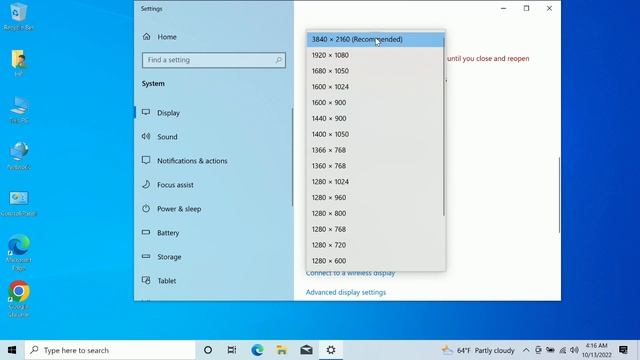
Task: Open Advanced display settings link
Action: [346, 292]
